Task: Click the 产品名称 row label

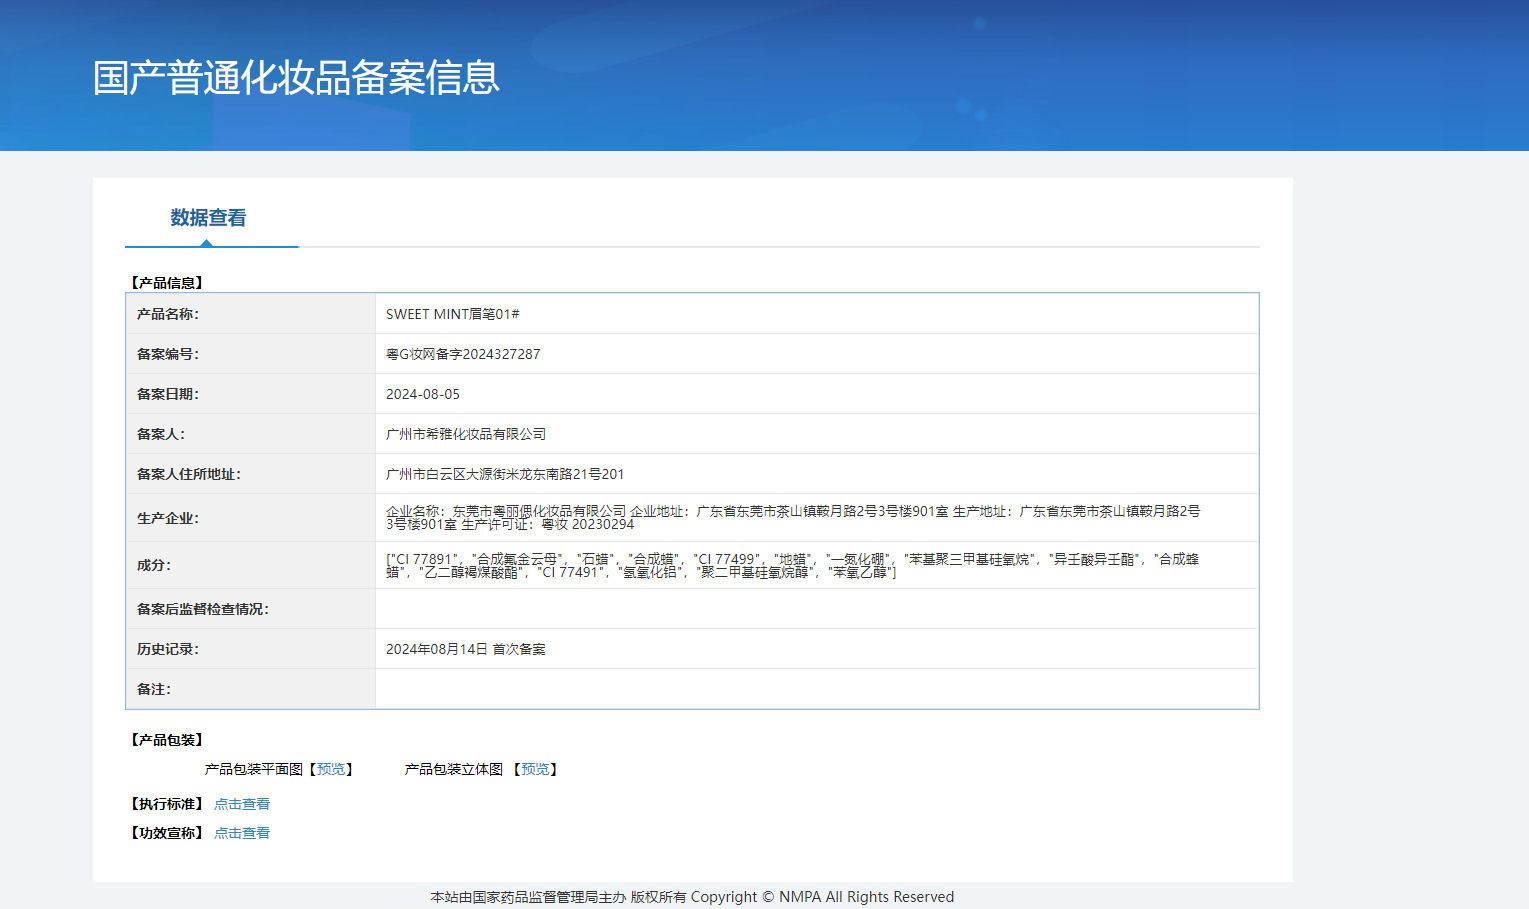Action: (x=168, y=314)
